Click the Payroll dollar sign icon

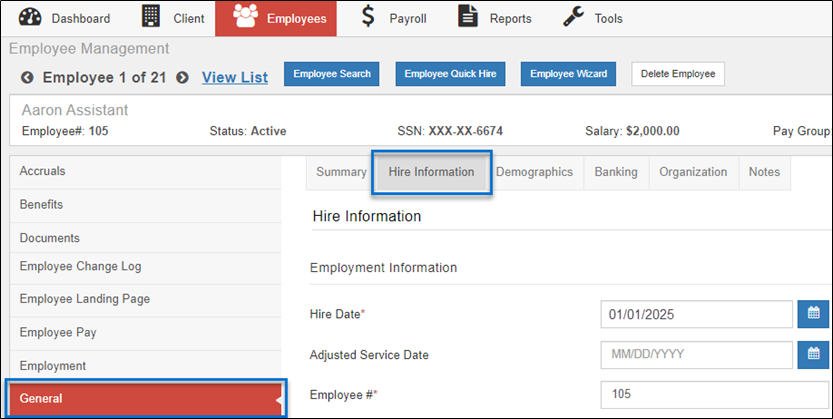click(369, 18)
